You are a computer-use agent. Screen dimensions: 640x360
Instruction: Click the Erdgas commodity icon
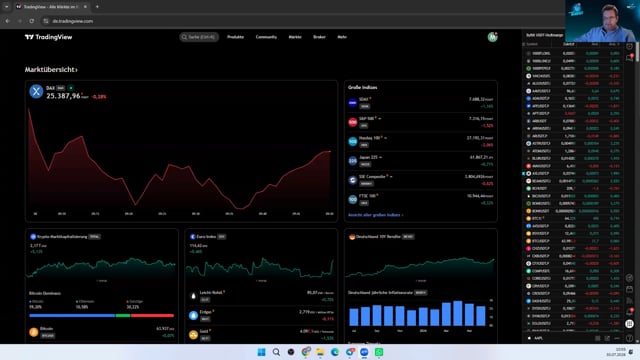click(193, 315)
